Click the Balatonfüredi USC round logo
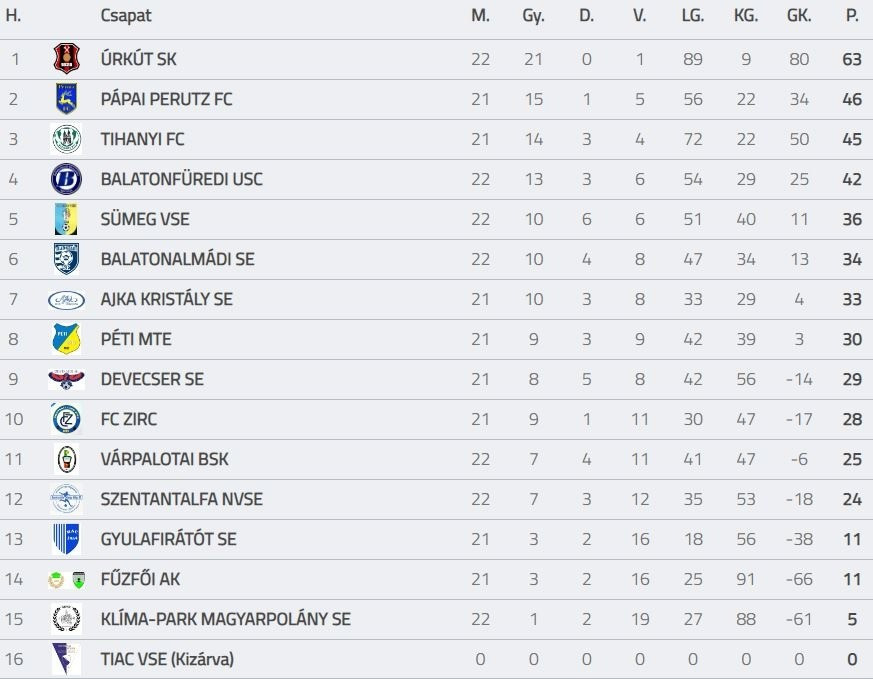The height and width of the screenshot is (679, 873). pos(66,180)
